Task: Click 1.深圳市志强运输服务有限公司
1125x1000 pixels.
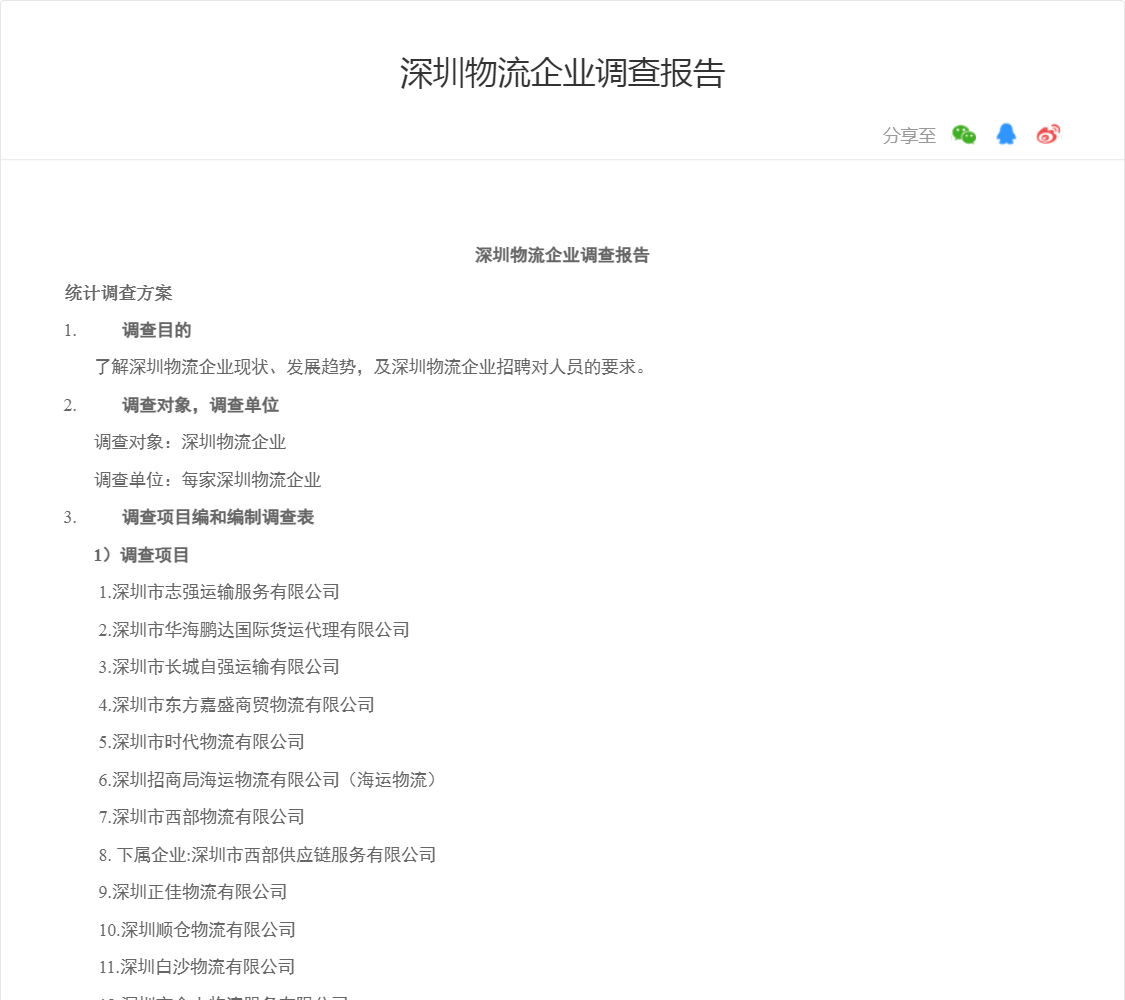Action: click(x=219, y=592)
